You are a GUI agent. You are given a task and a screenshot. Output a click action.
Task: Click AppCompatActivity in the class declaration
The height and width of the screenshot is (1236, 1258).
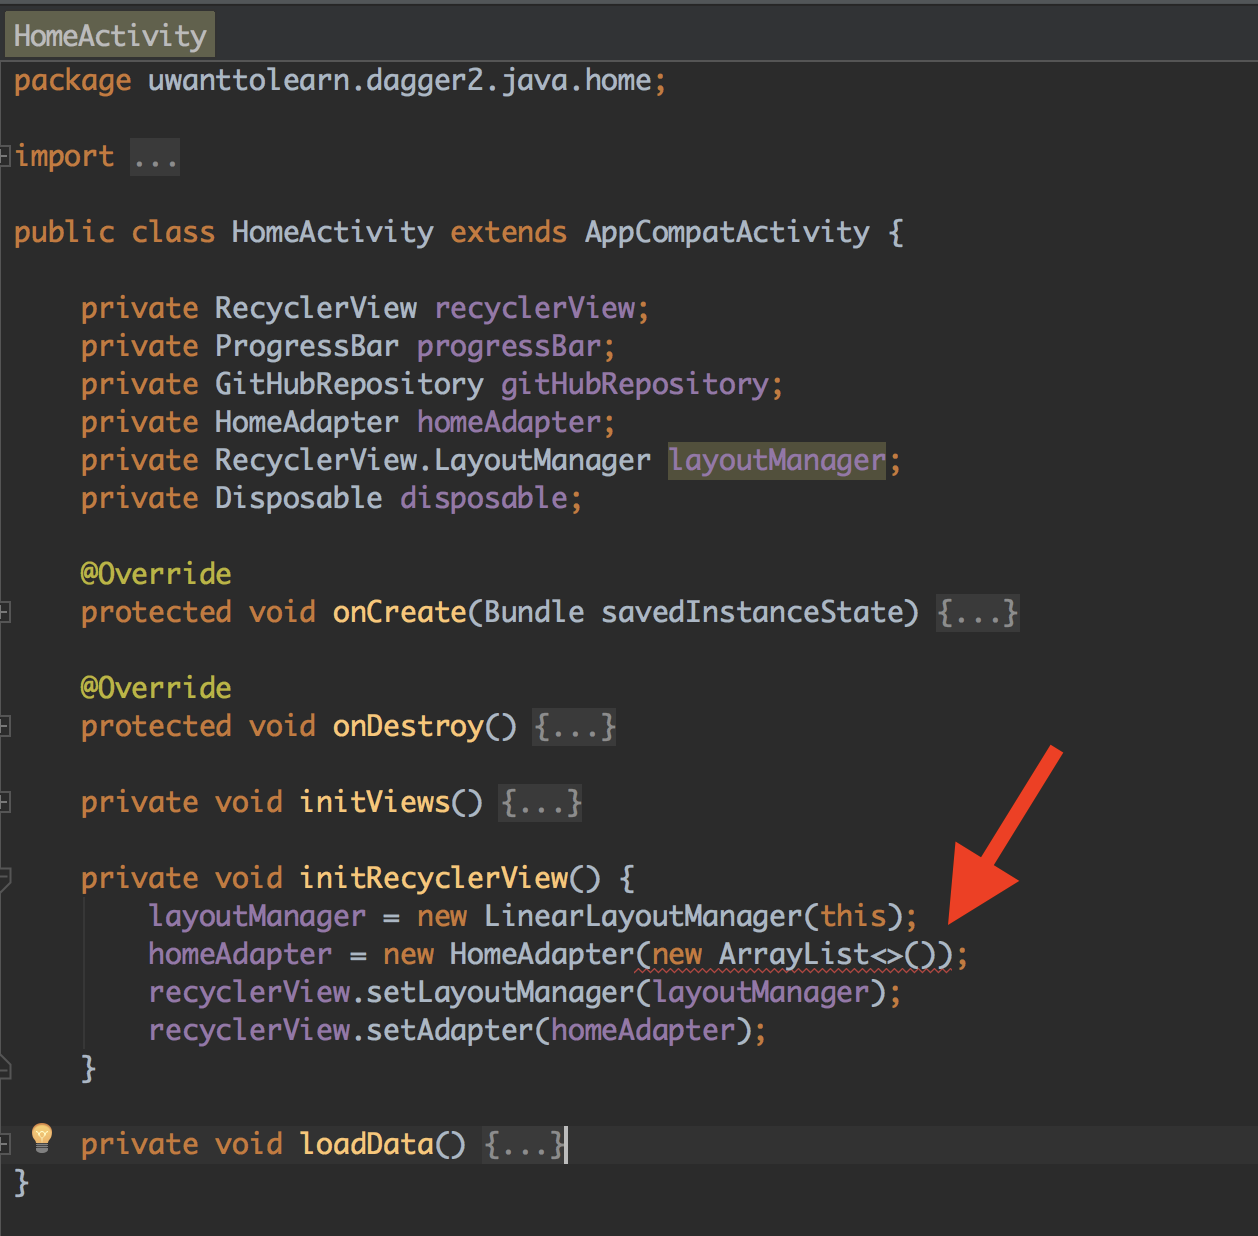727,232
